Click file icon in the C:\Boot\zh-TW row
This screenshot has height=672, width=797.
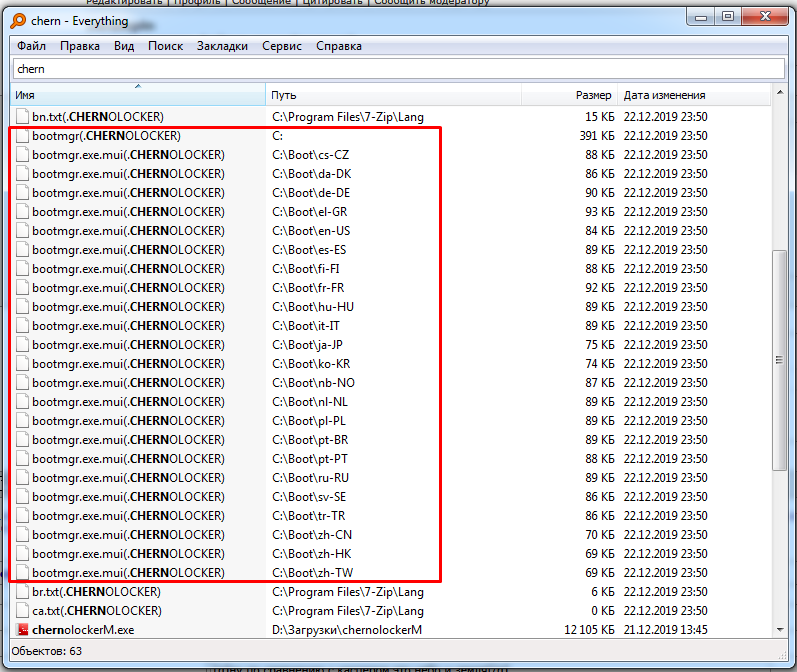(22, 573)
